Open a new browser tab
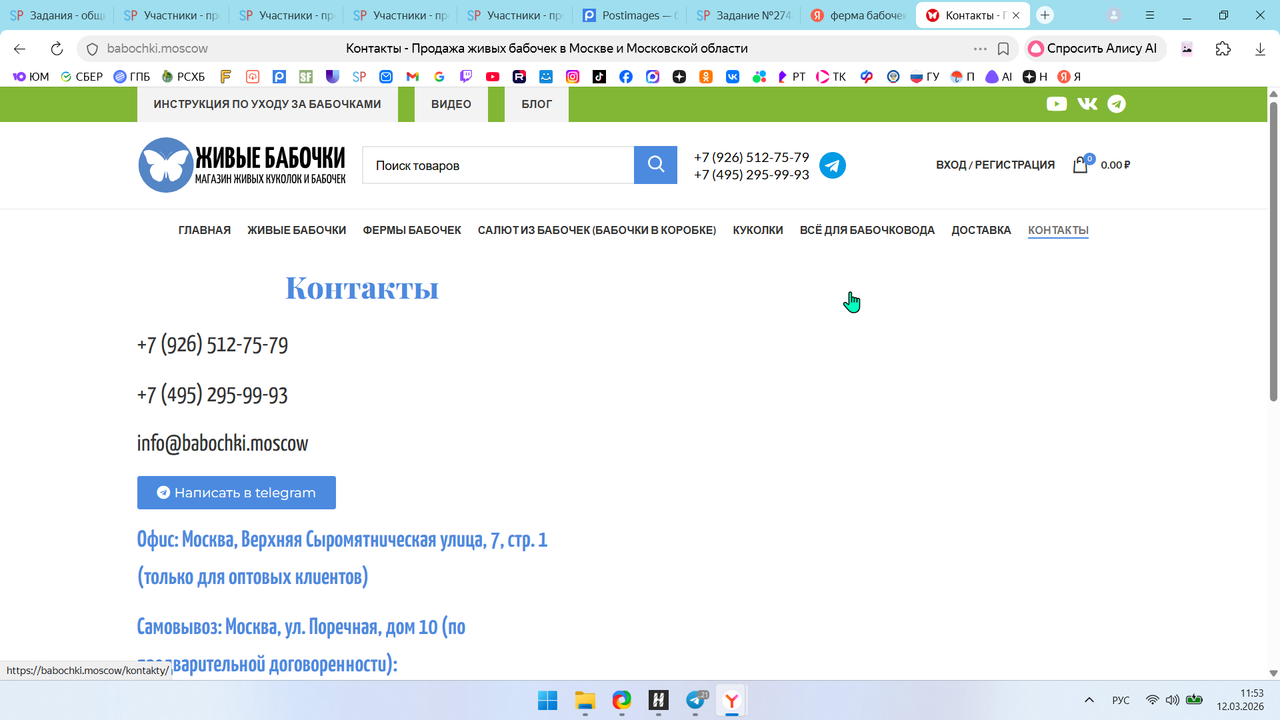This screenshot has height=720, width=1280. click(x=1045, y=15)
